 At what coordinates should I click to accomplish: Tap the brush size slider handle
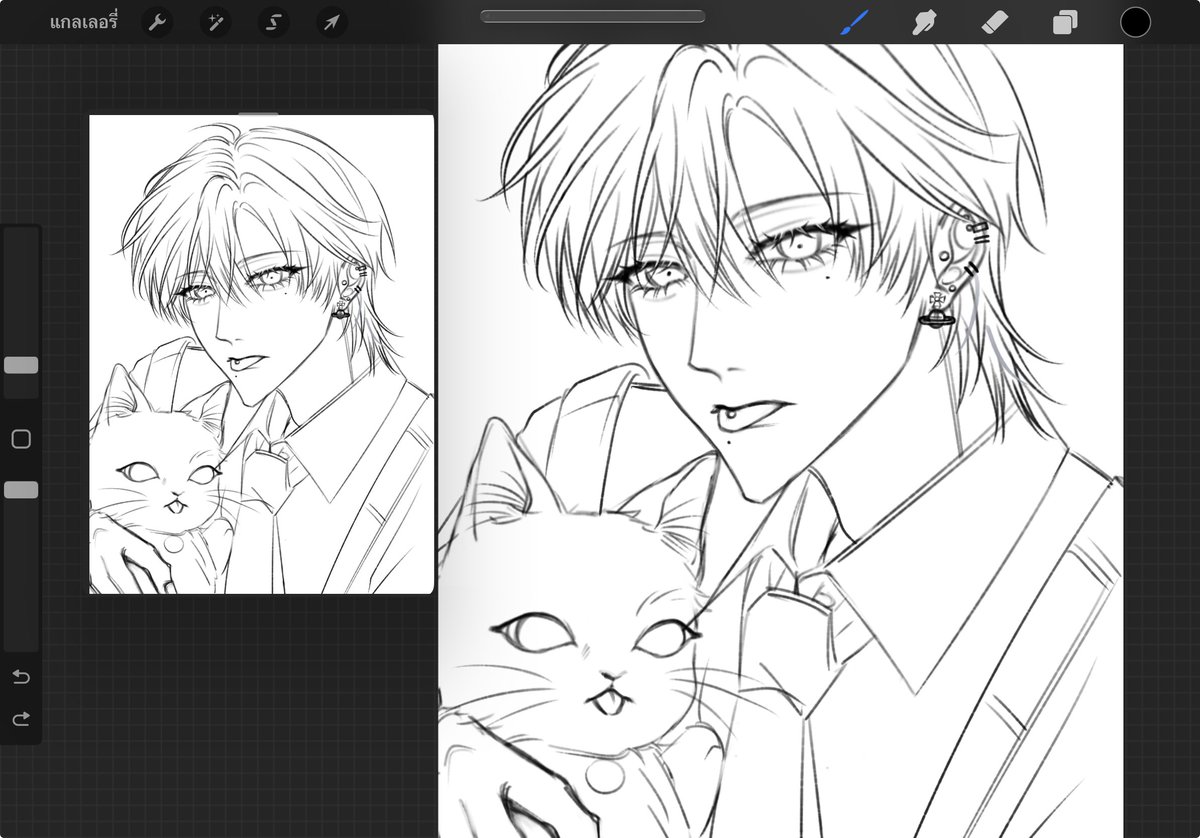point(21,365)
